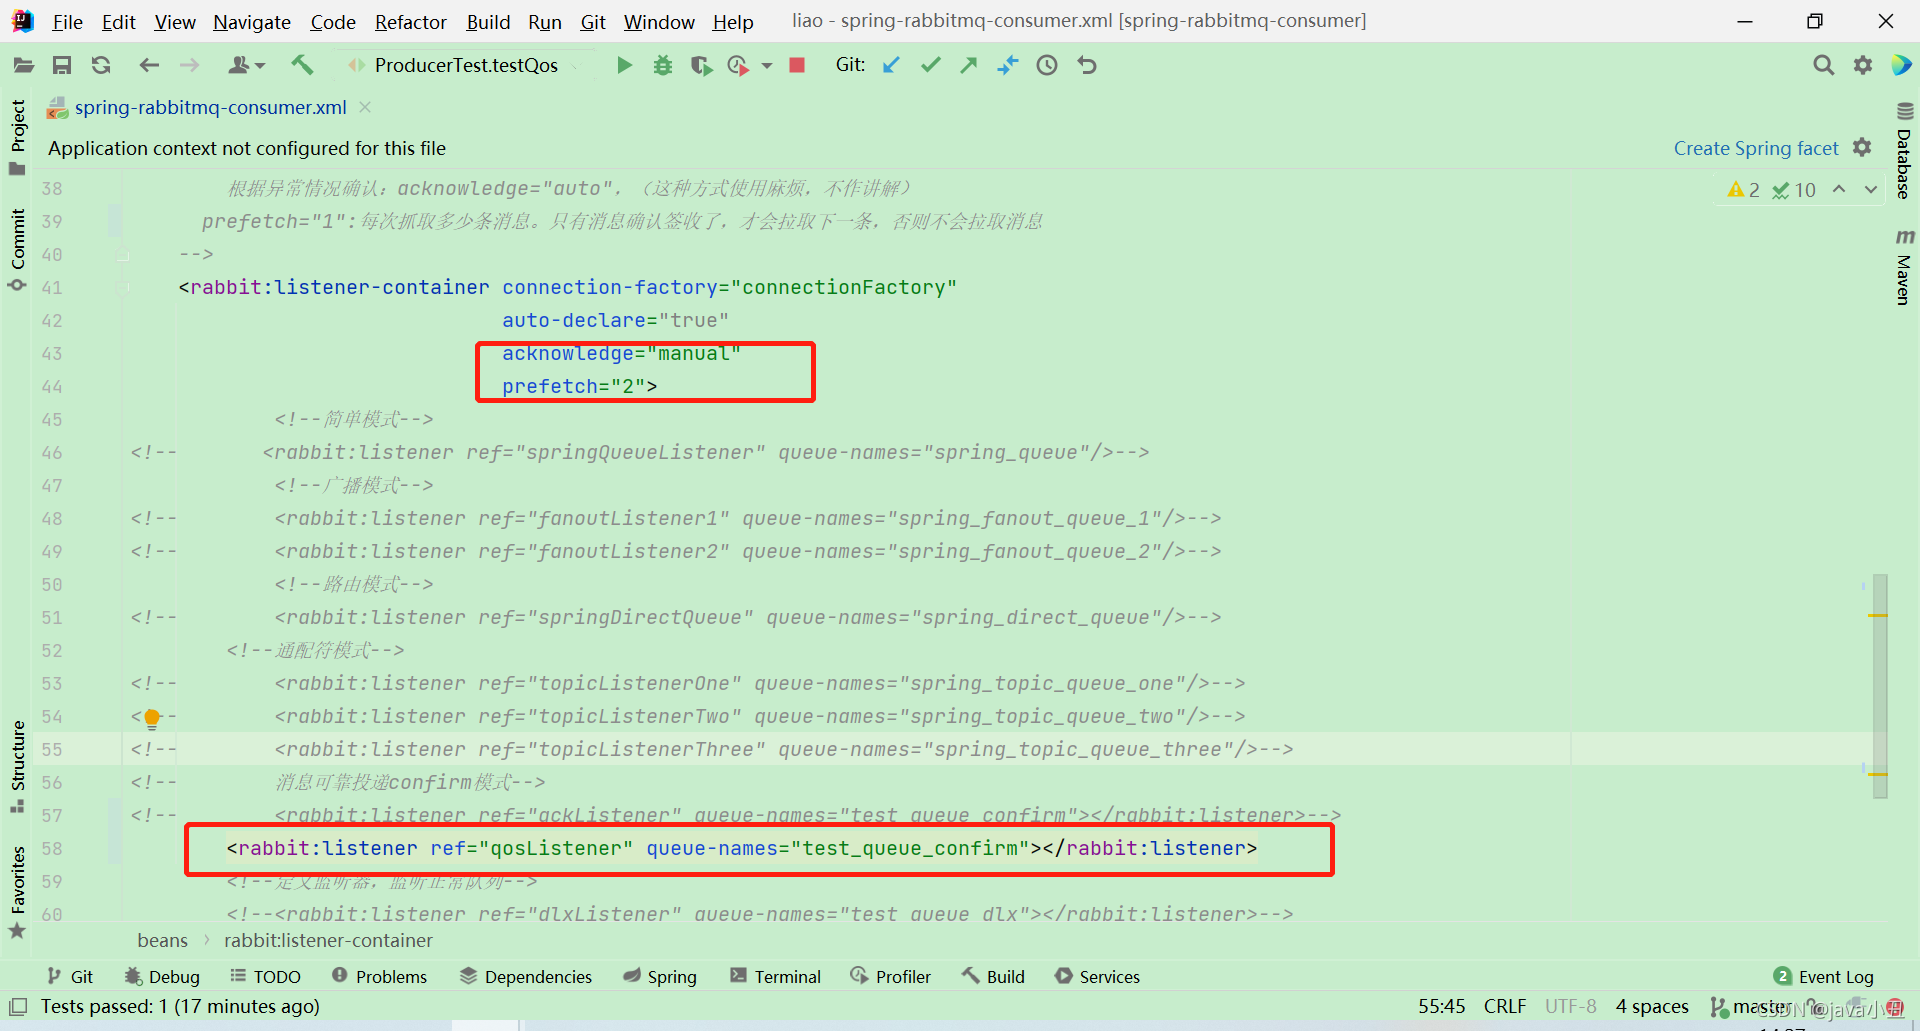Click the typo indicator showing 10
Viewport: 1920px width, 1031px height.
click(x=1794, y=190)
